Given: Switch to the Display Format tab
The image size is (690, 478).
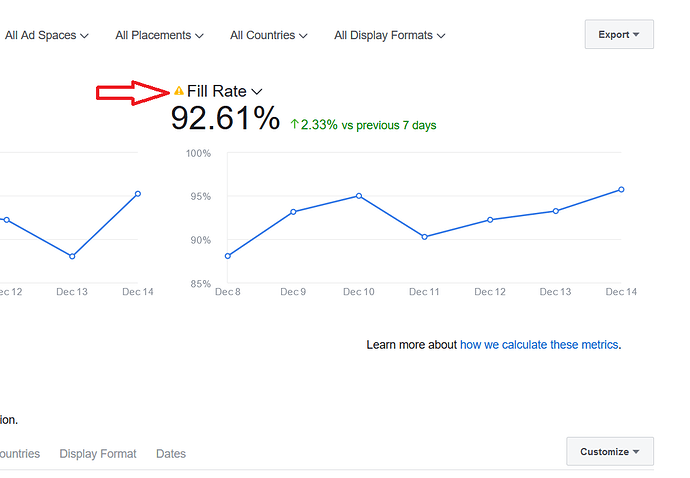Looking at the screenshot, I should click(x=98, y=454).
